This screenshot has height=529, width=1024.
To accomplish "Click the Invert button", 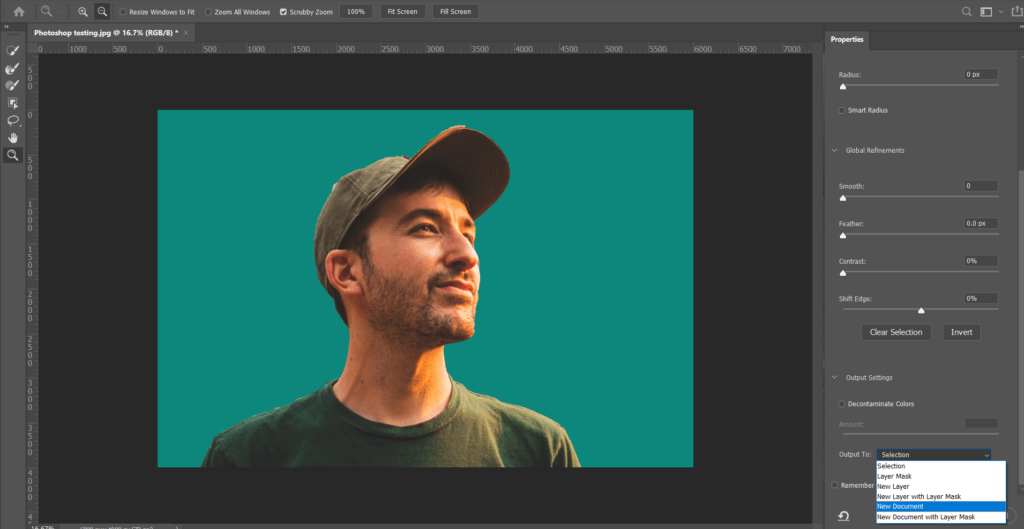I will point(961,332).
